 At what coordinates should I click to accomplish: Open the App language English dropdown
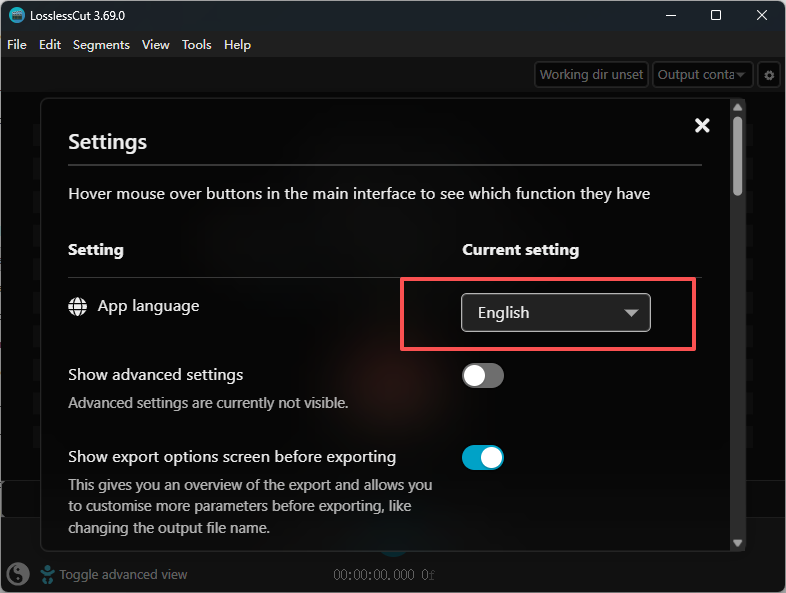click(555, 312)
